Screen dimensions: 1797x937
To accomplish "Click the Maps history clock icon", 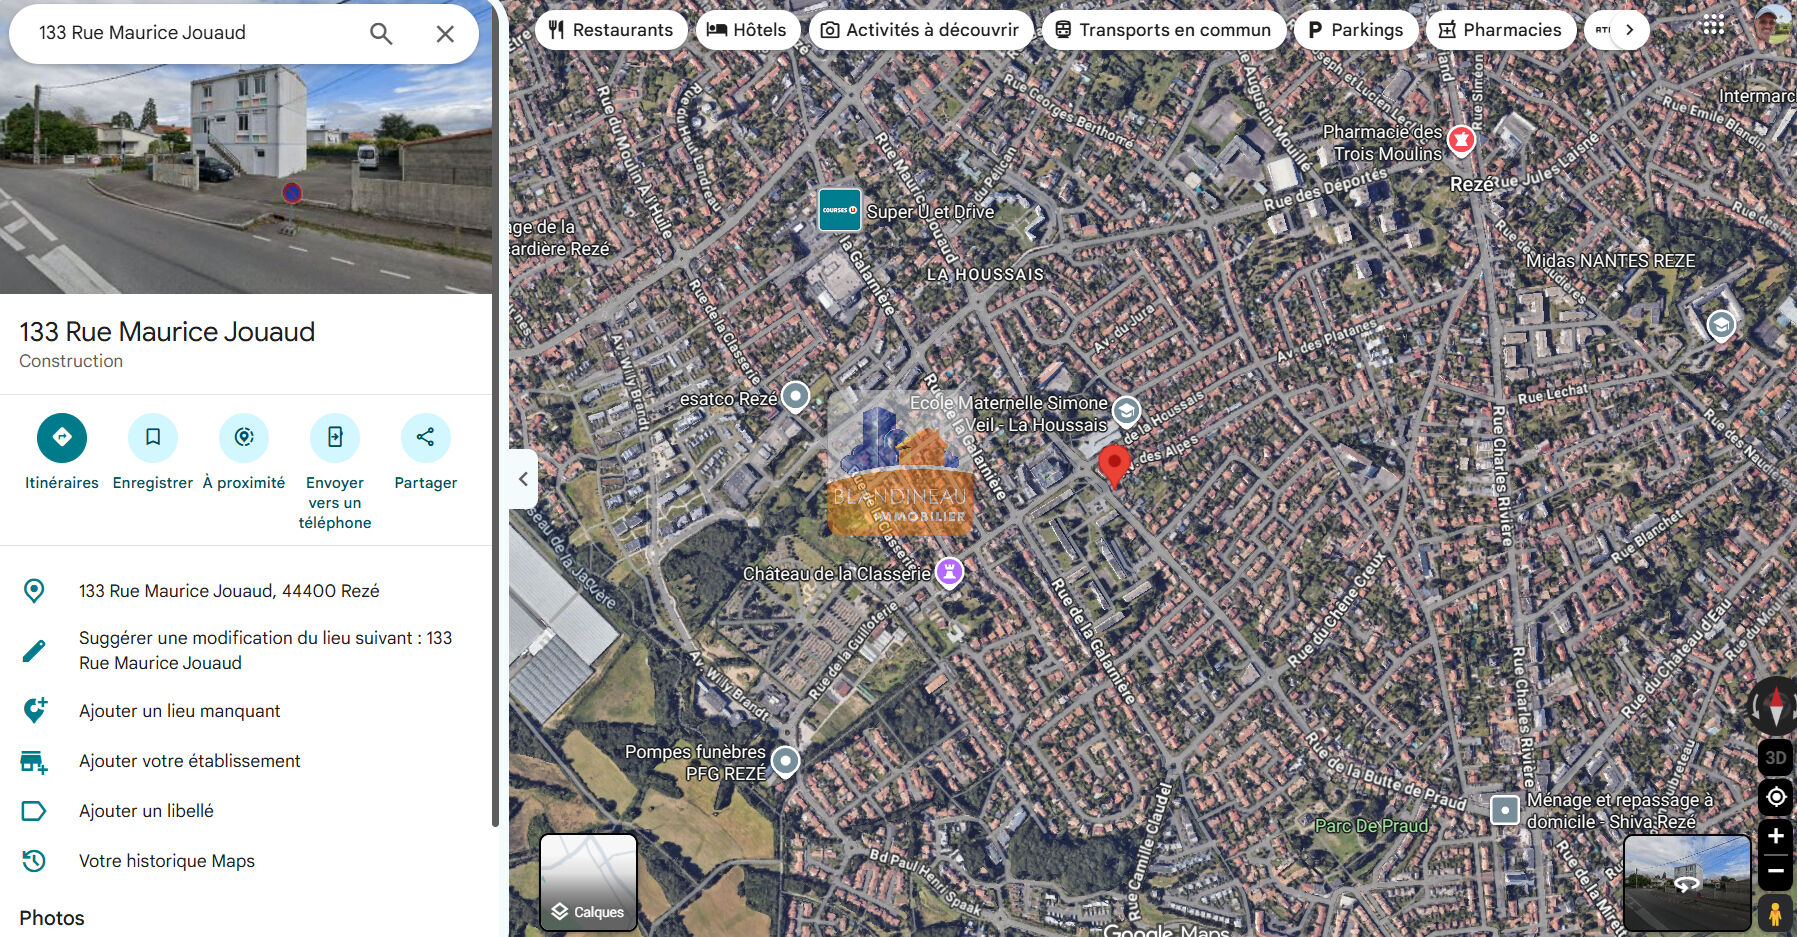I will 34,861.
